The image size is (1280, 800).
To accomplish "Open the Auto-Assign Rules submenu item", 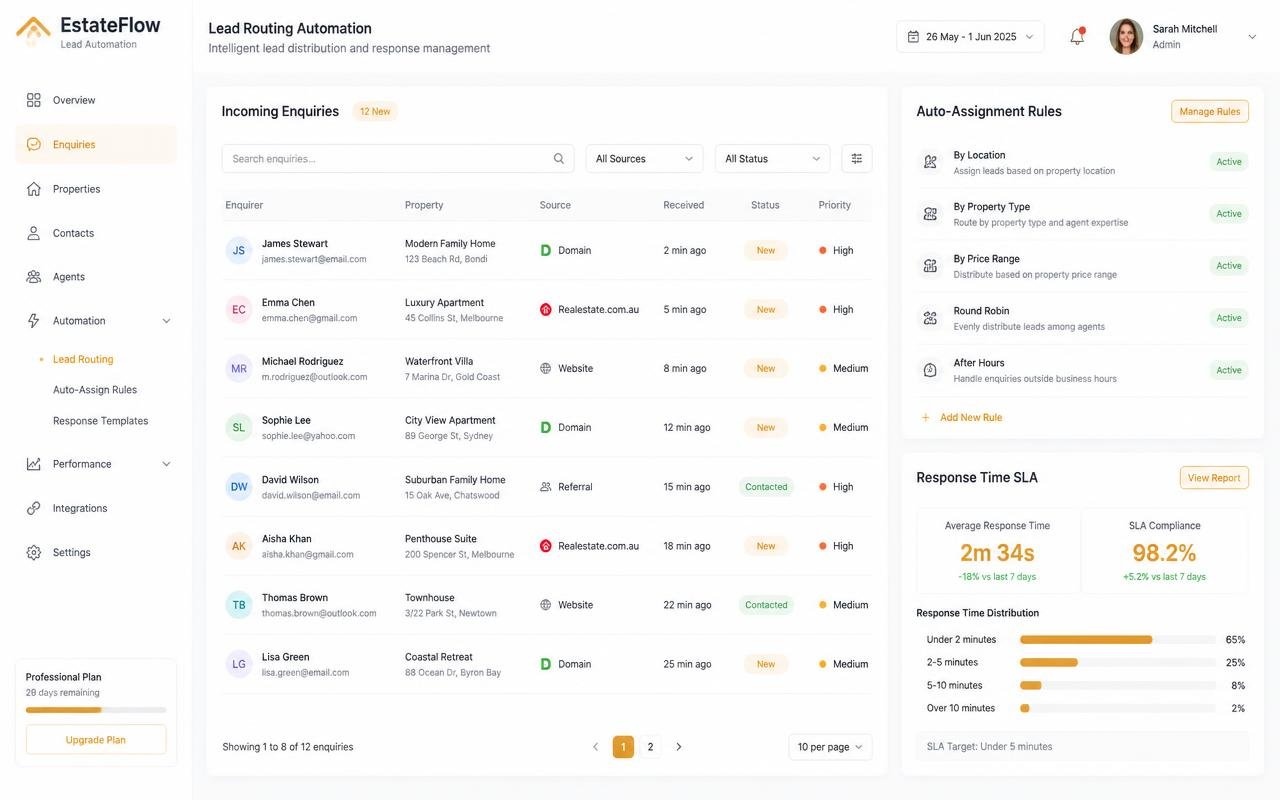I will coord(95,390).
